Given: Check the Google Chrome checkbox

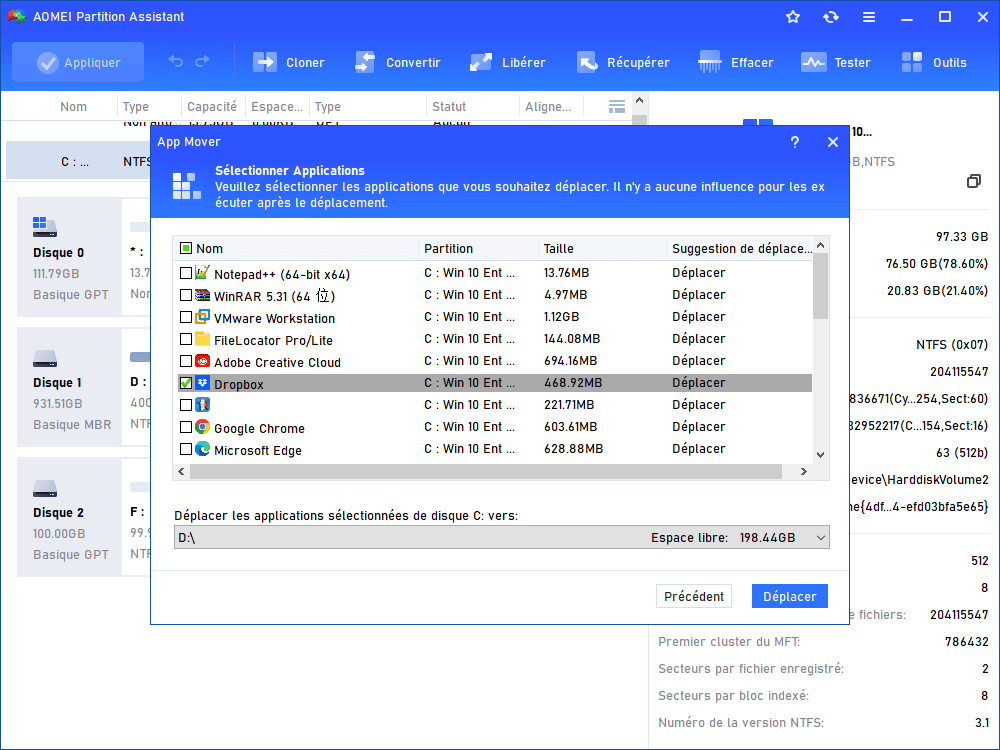Looking at the screenshot, I should tap(186, 427).
